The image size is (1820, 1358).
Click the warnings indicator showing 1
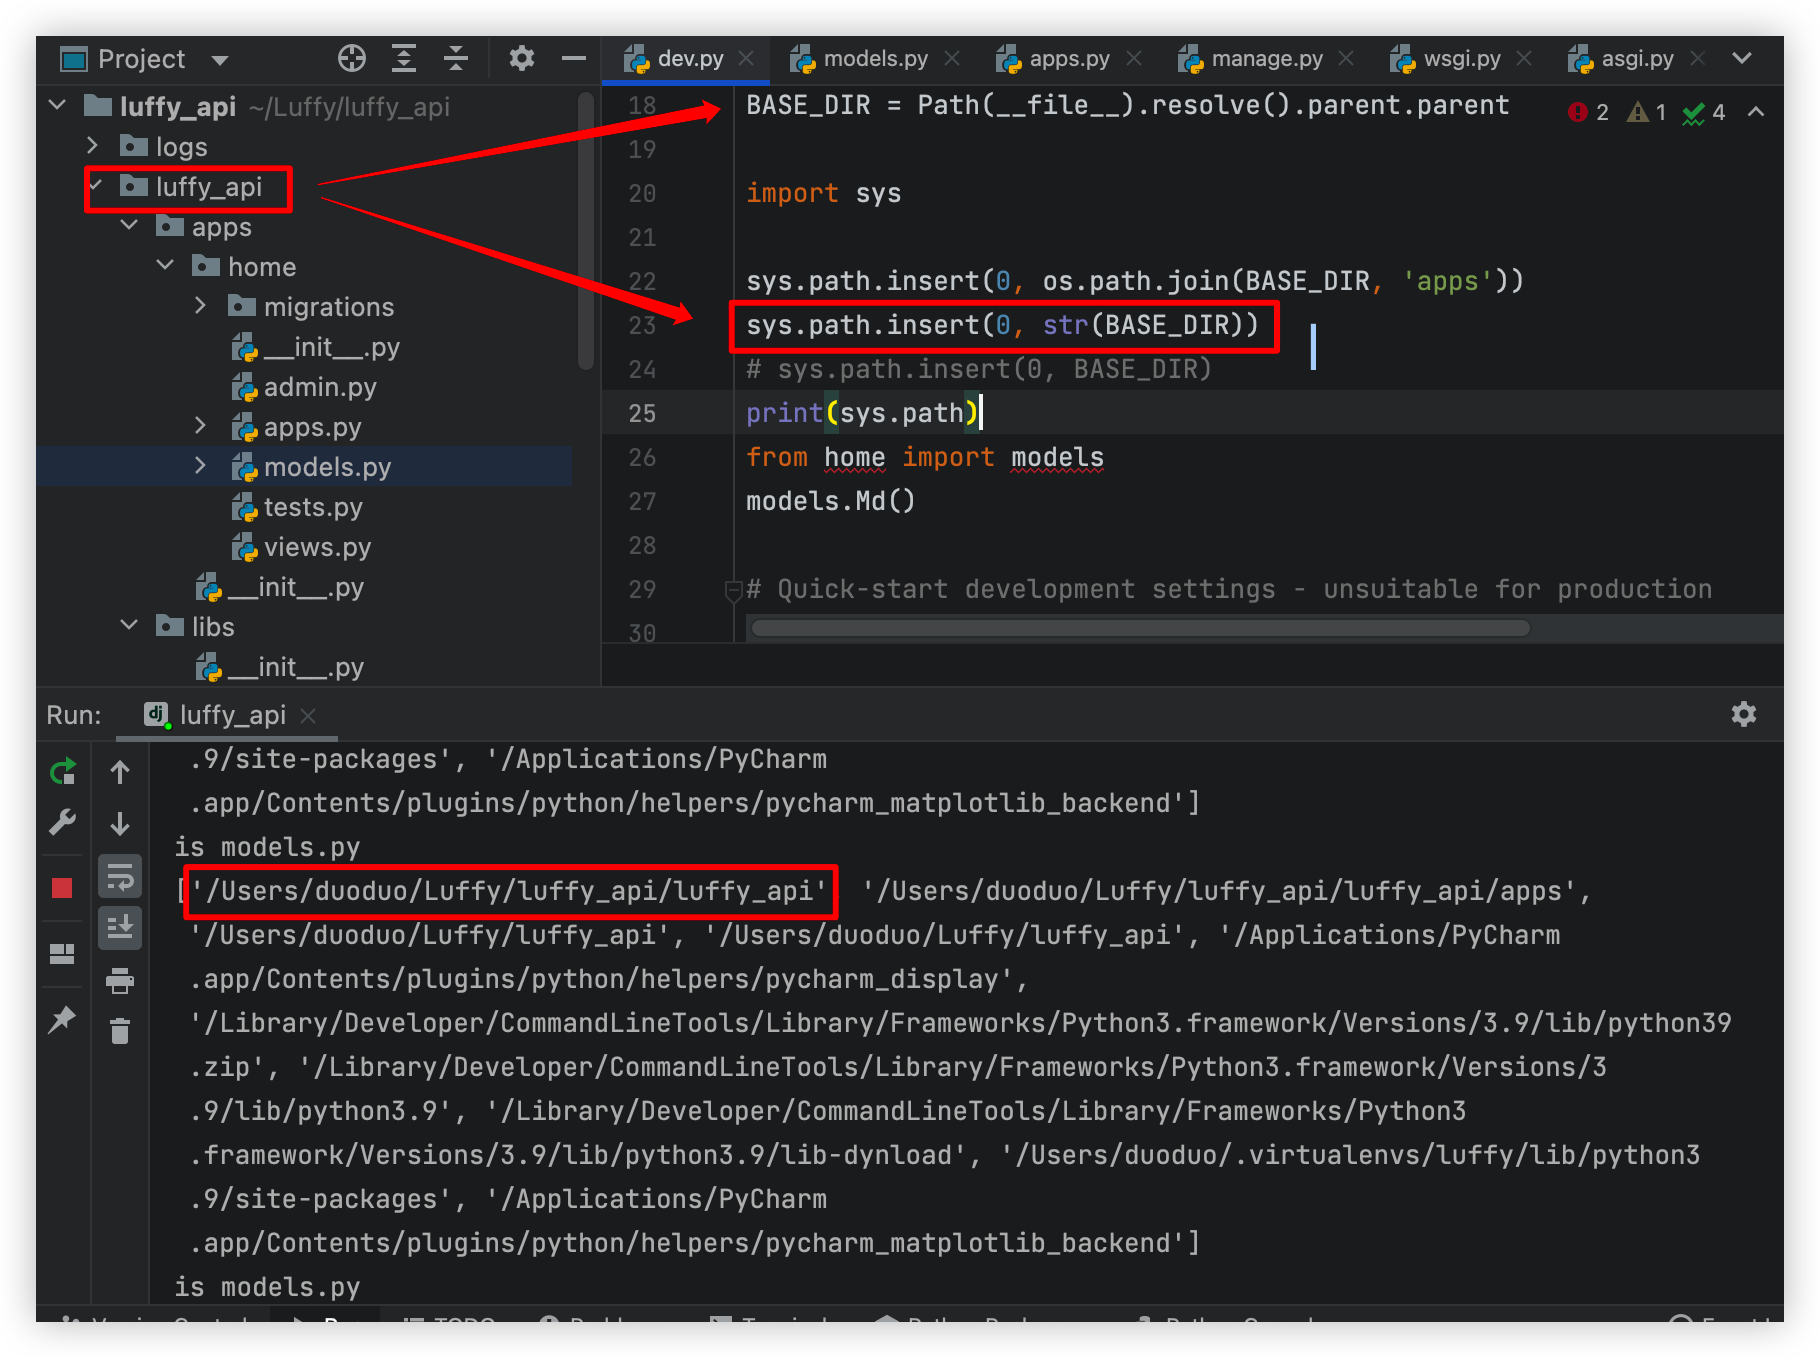click(x=1647, y=112)
